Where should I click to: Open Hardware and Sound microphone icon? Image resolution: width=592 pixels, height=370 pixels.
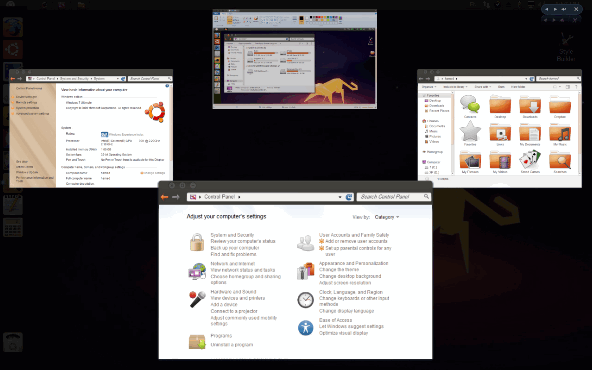(x=197, y=299)
